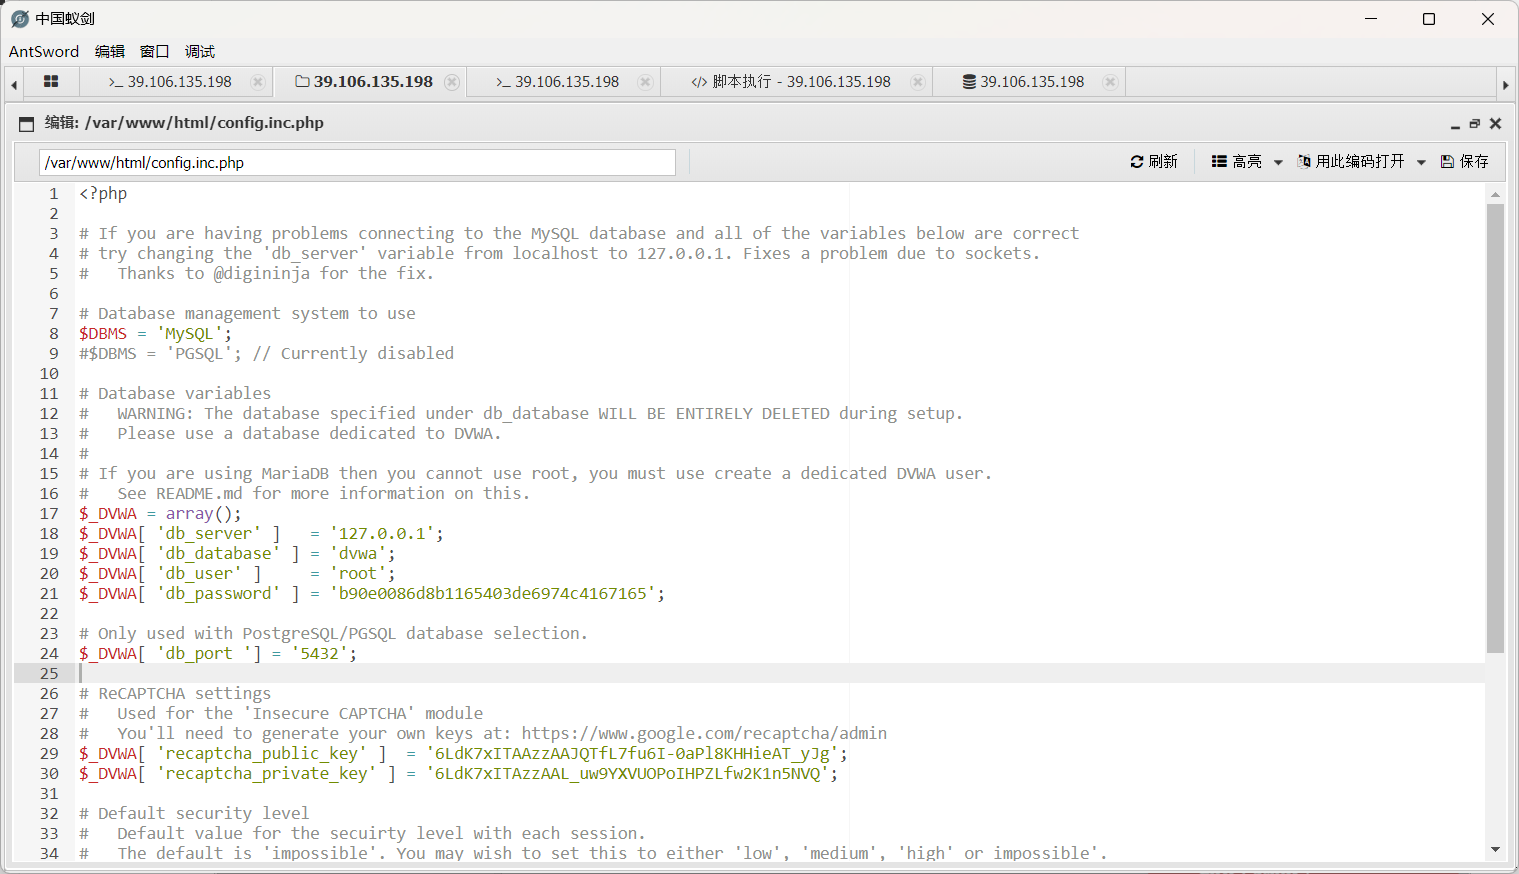
Task: Click the $DBMS = 'MySQL' line
Action: pos(155,333)
